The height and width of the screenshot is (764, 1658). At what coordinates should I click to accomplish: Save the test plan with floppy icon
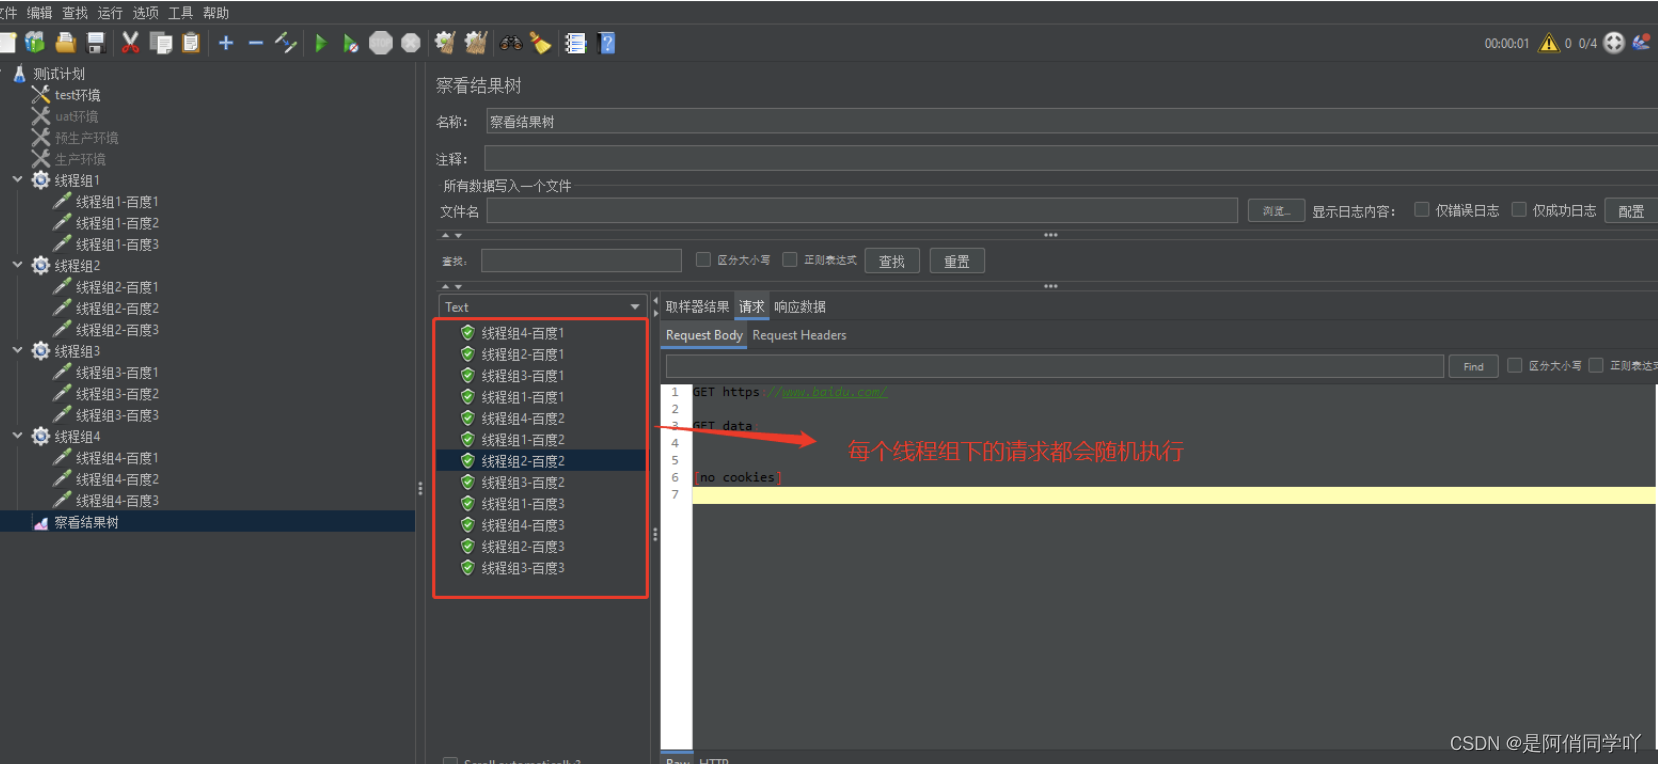click(x=96, y=42)
